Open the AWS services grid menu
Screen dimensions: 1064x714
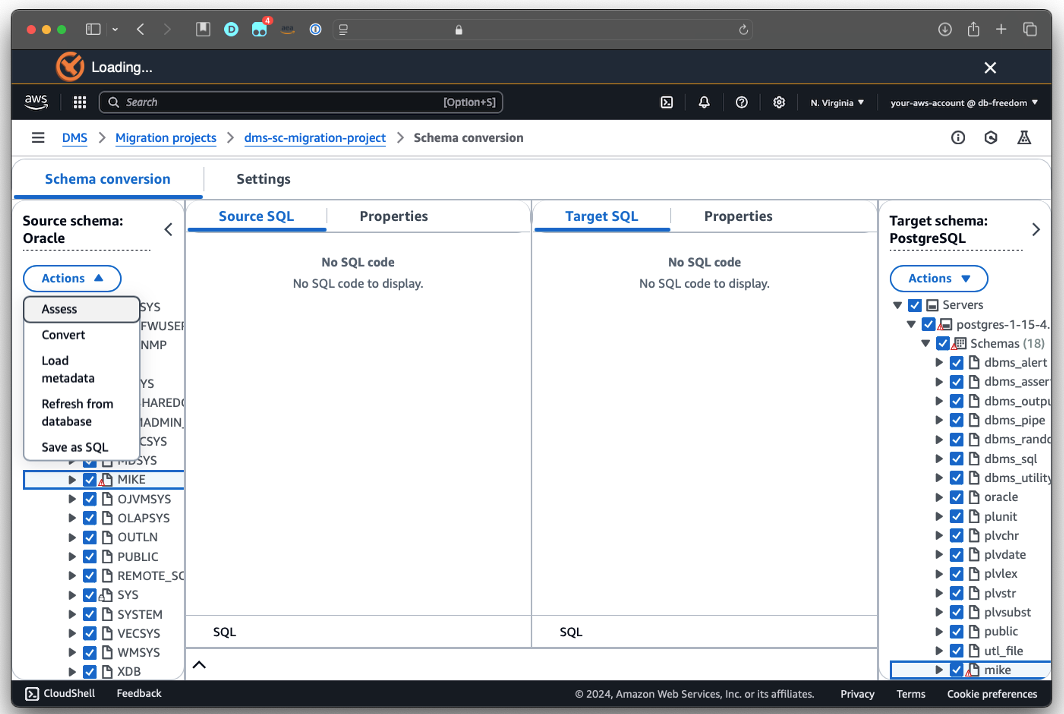pos(79,102)
